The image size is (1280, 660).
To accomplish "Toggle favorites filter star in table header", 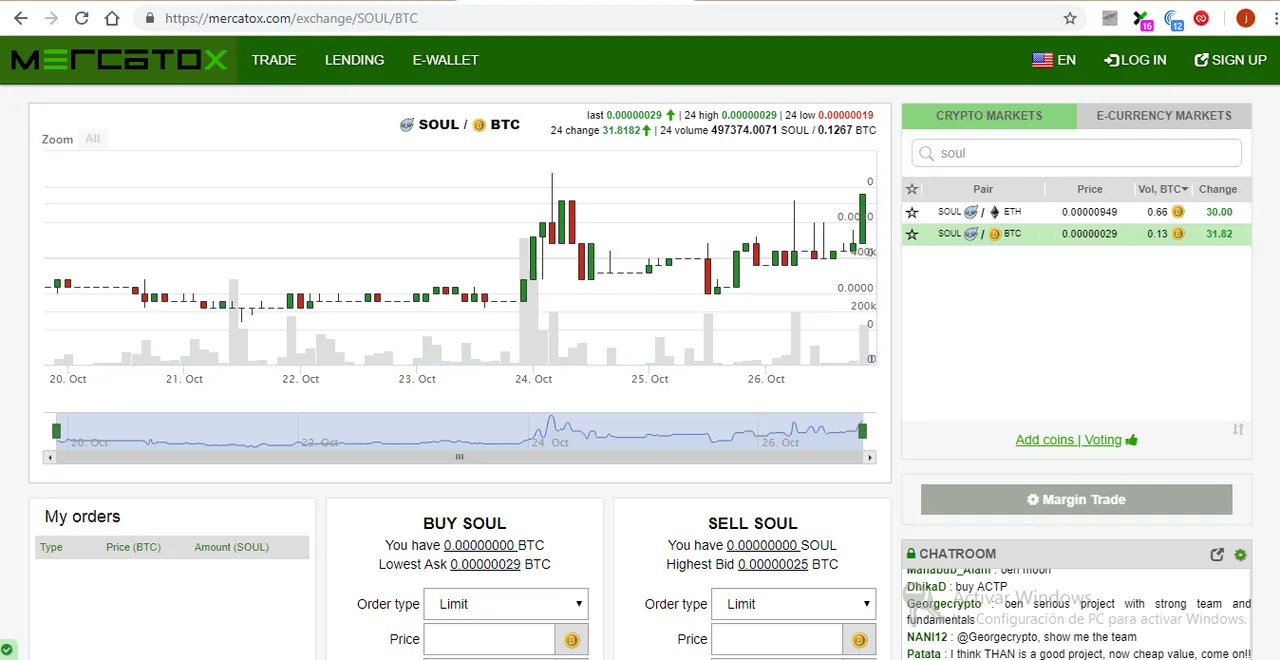I will pyautogui.click(x=912, y=189).
